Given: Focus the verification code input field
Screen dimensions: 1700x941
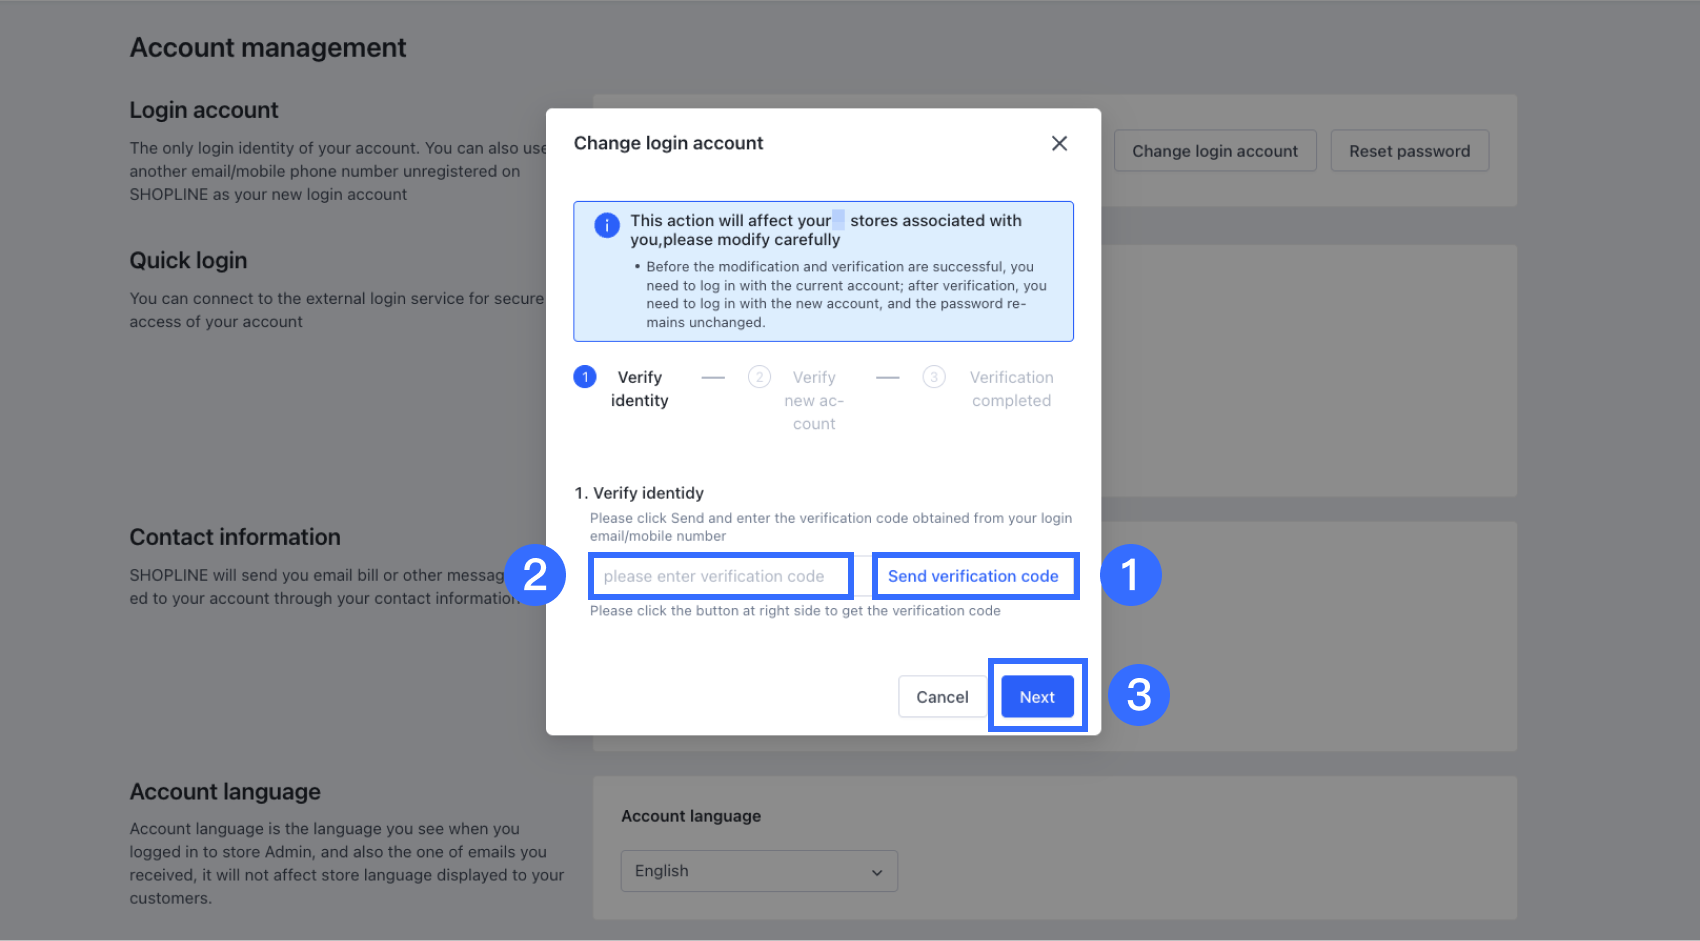Looking at the screenshot, I should click(x=721, y=576).
